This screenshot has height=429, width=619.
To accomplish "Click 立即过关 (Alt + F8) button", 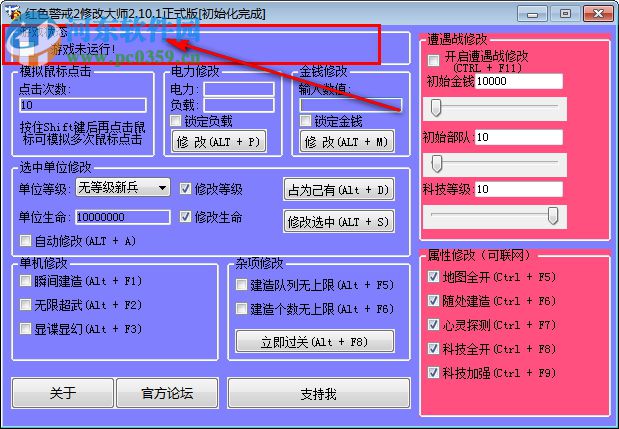I will click(315, 341).
